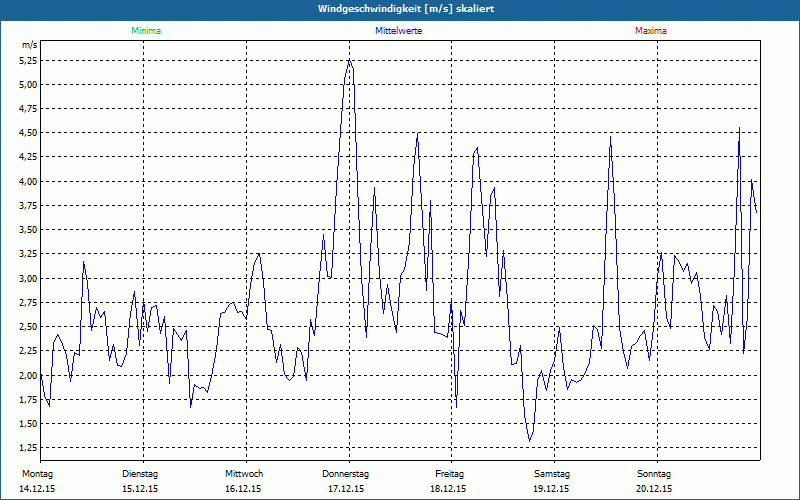This screenshot has width=800, height=500.
Task: Click the red Maxima legend label
Action: (651, 31)
